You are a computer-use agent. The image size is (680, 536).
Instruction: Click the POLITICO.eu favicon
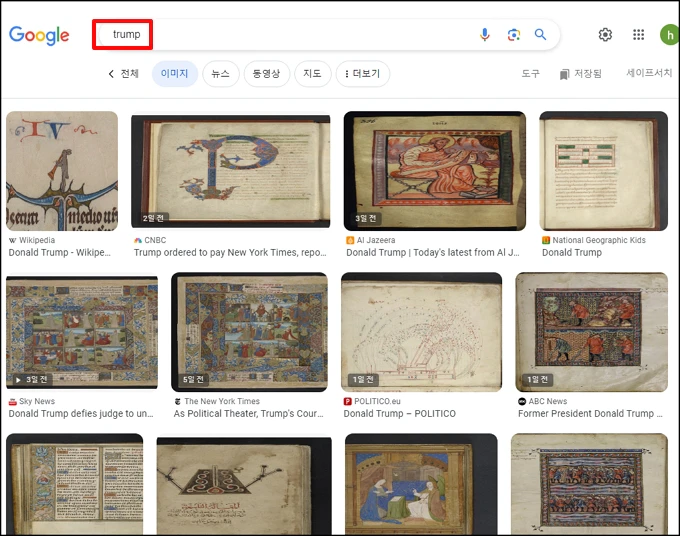pos(347,402)
